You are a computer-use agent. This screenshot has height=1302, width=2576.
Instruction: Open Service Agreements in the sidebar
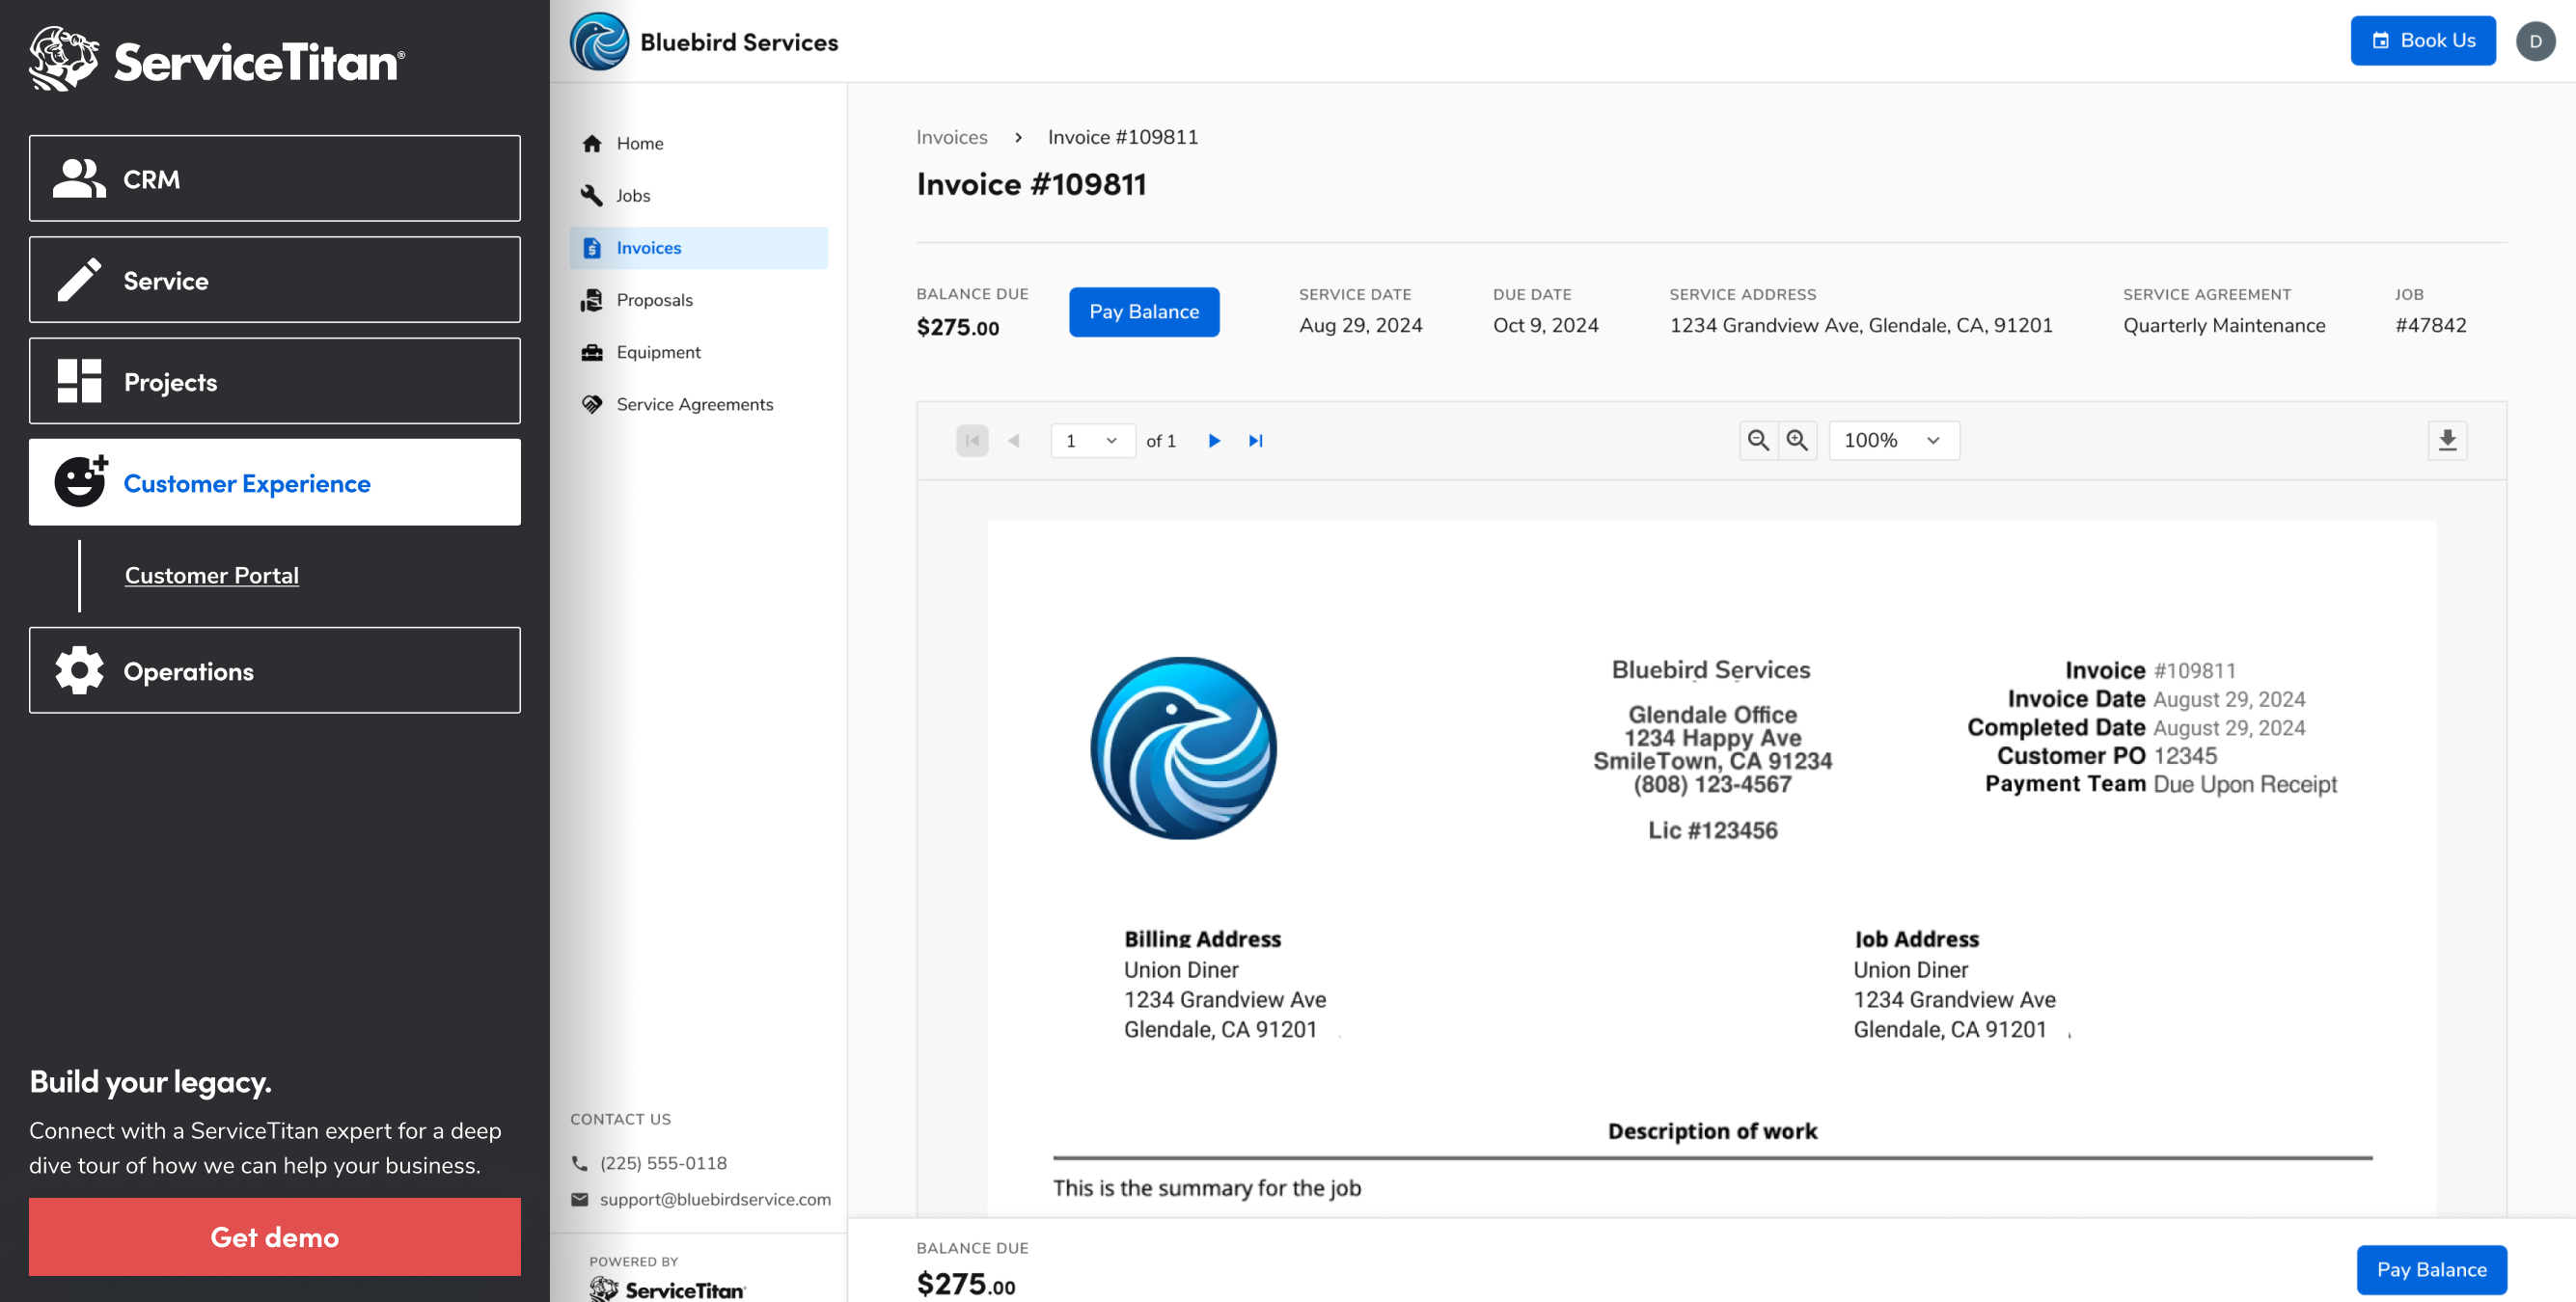(694, 404)
